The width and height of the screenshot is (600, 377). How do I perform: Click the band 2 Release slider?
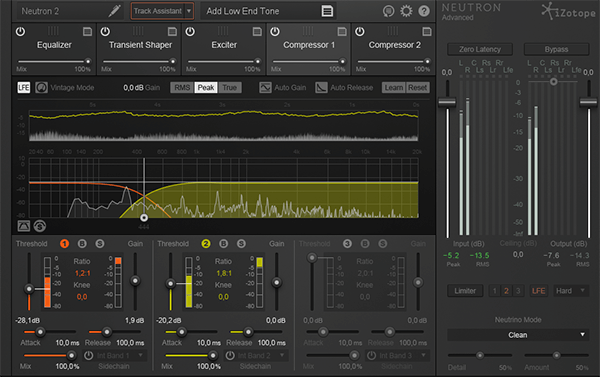256,332
